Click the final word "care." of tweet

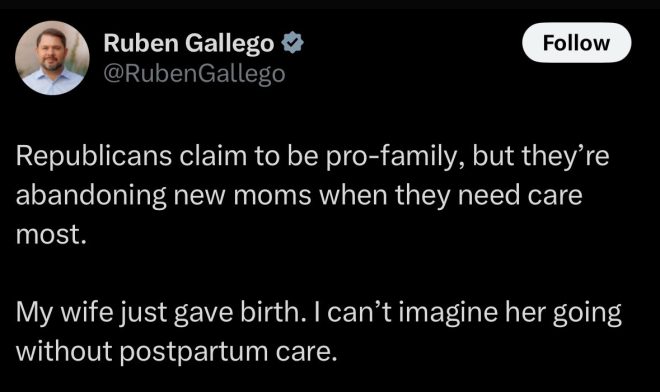tap(307, 352)
